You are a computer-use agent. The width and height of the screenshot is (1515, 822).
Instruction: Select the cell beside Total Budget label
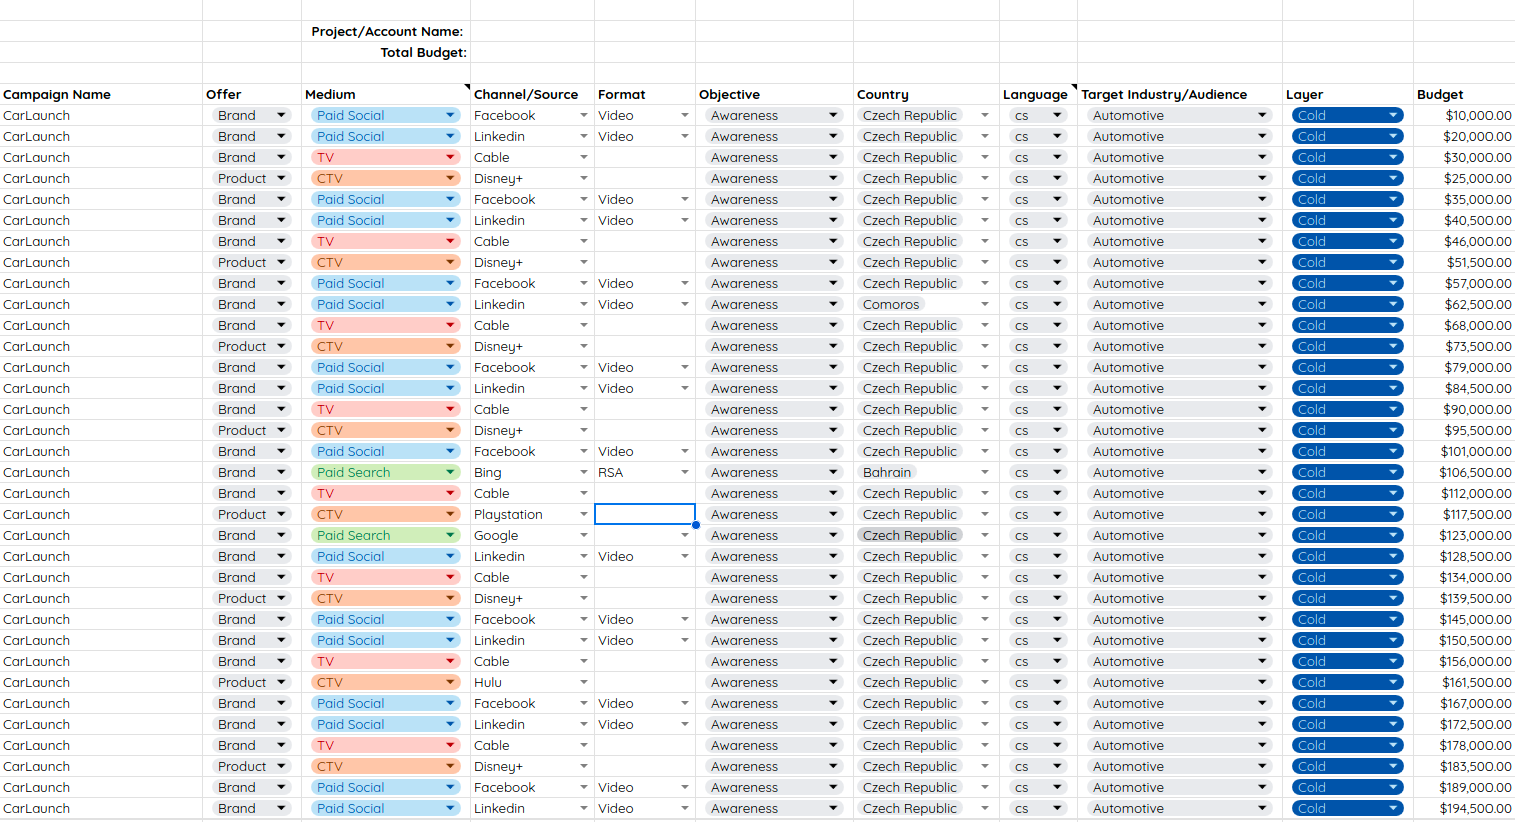click(532, 52)
